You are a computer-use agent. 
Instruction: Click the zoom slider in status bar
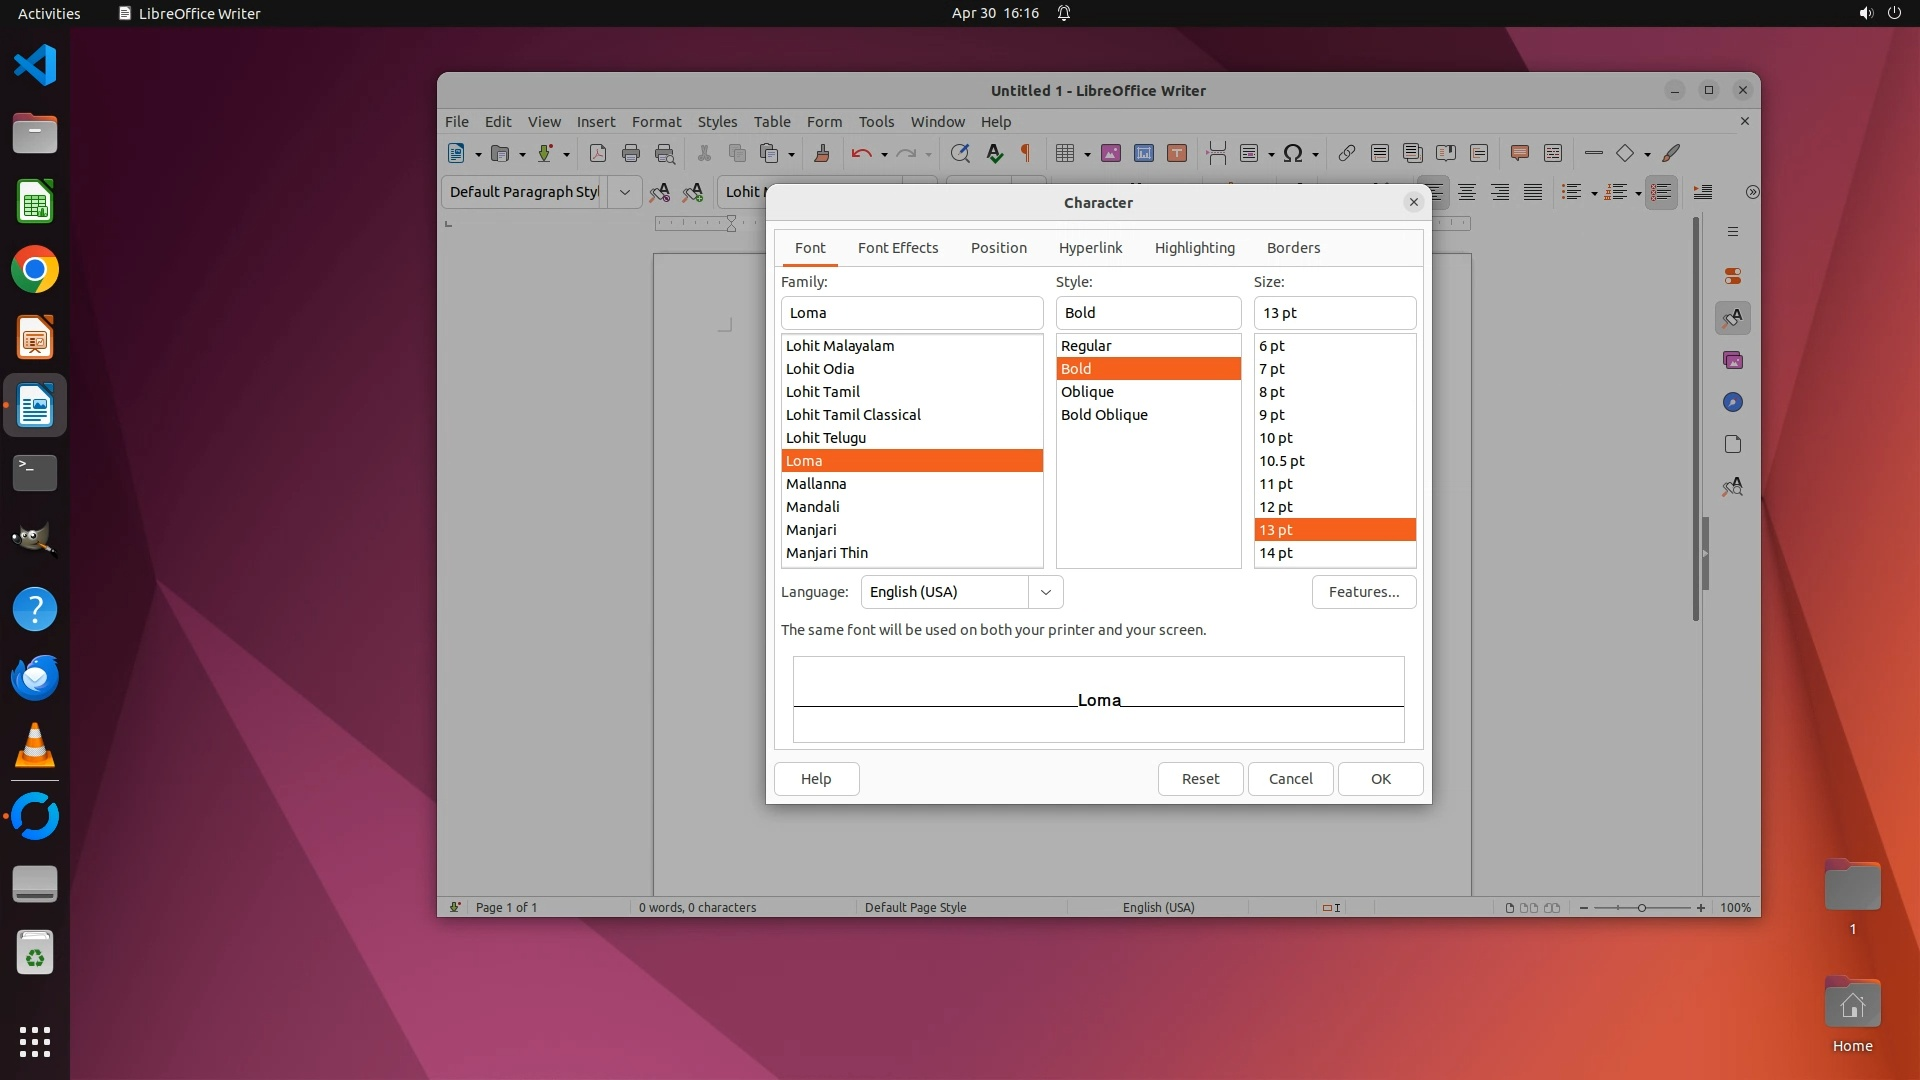coord(1641,908)
